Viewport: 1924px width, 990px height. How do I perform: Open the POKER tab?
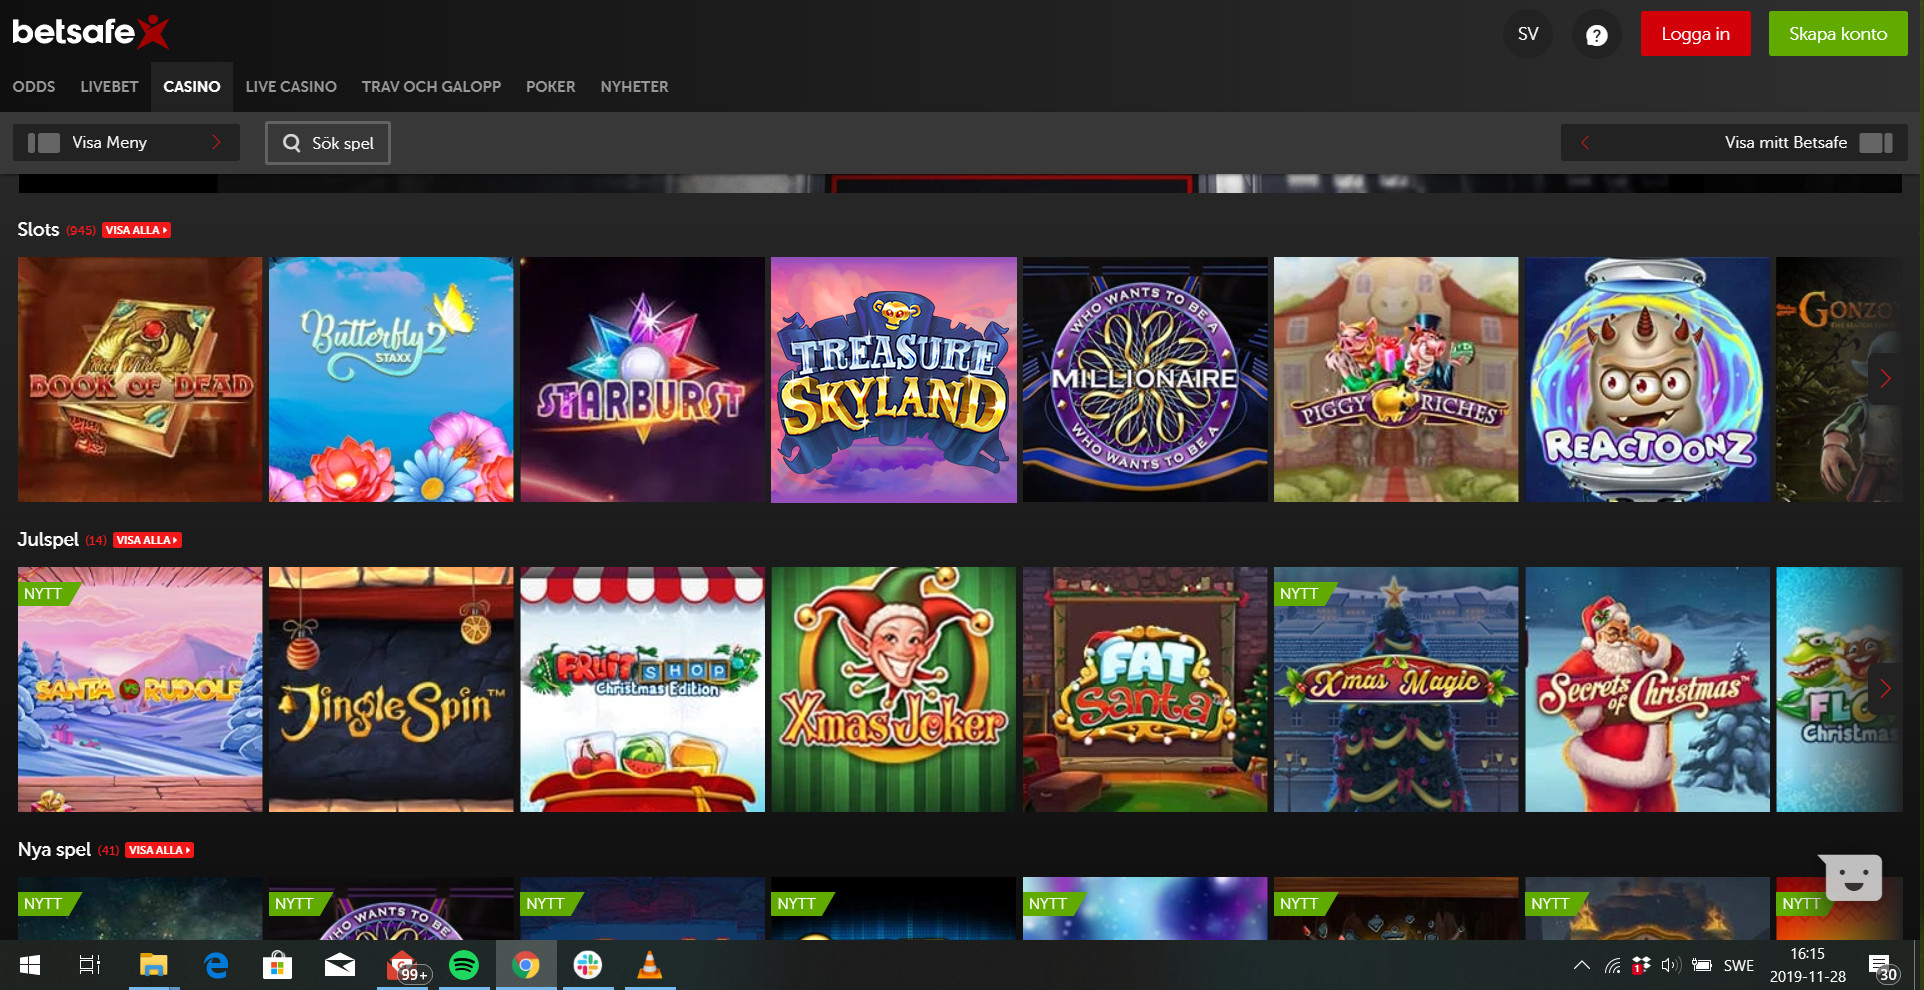point(551,87)
